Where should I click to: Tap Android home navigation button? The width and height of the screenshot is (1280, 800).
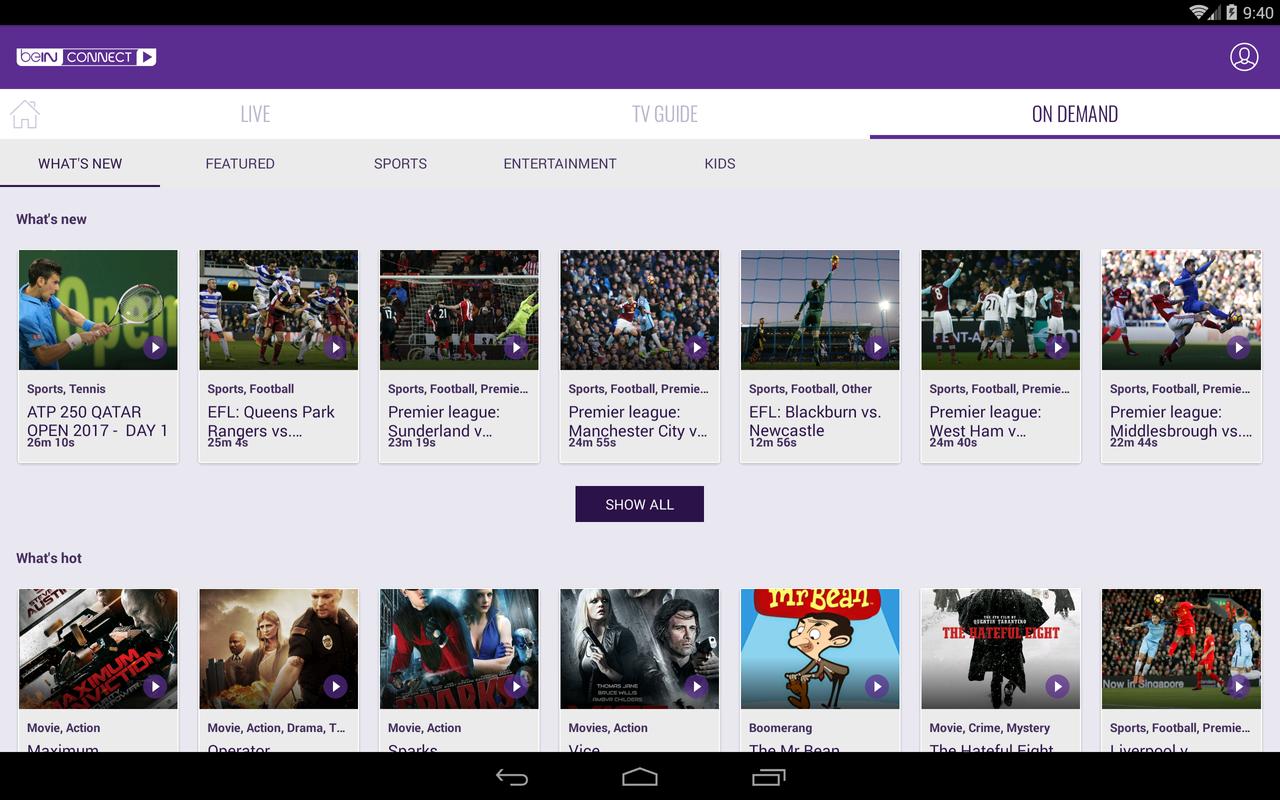640,777
